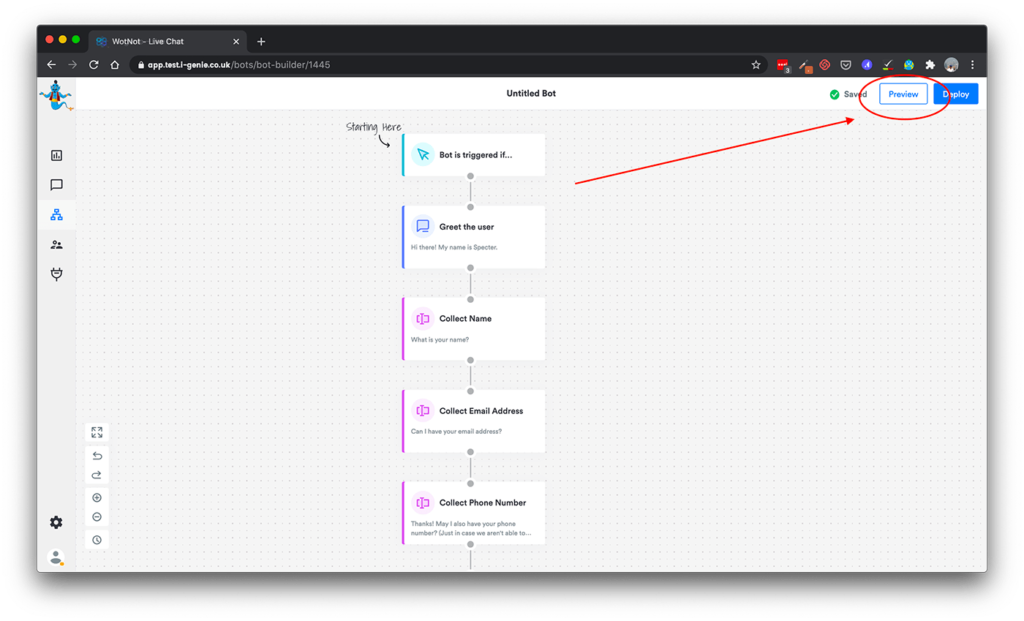Click the fit-to-screen canvas icon

click(97, 432)
